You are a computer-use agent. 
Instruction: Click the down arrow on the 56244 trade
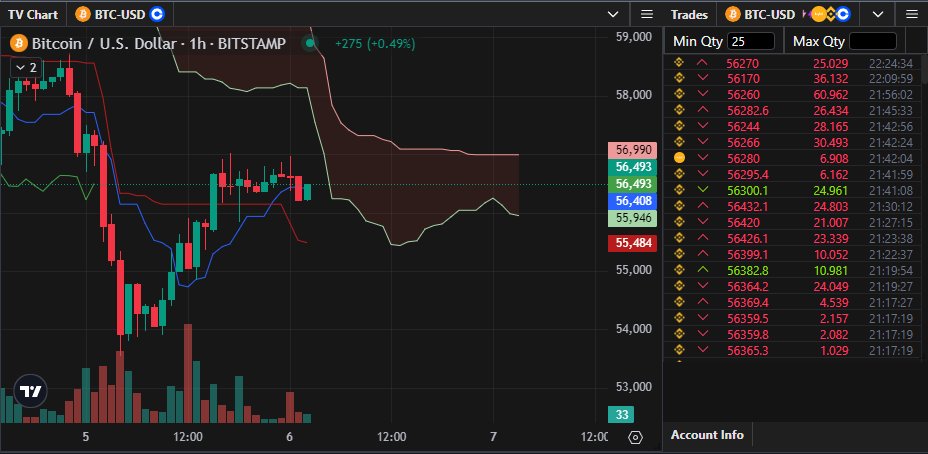(703, 126)
